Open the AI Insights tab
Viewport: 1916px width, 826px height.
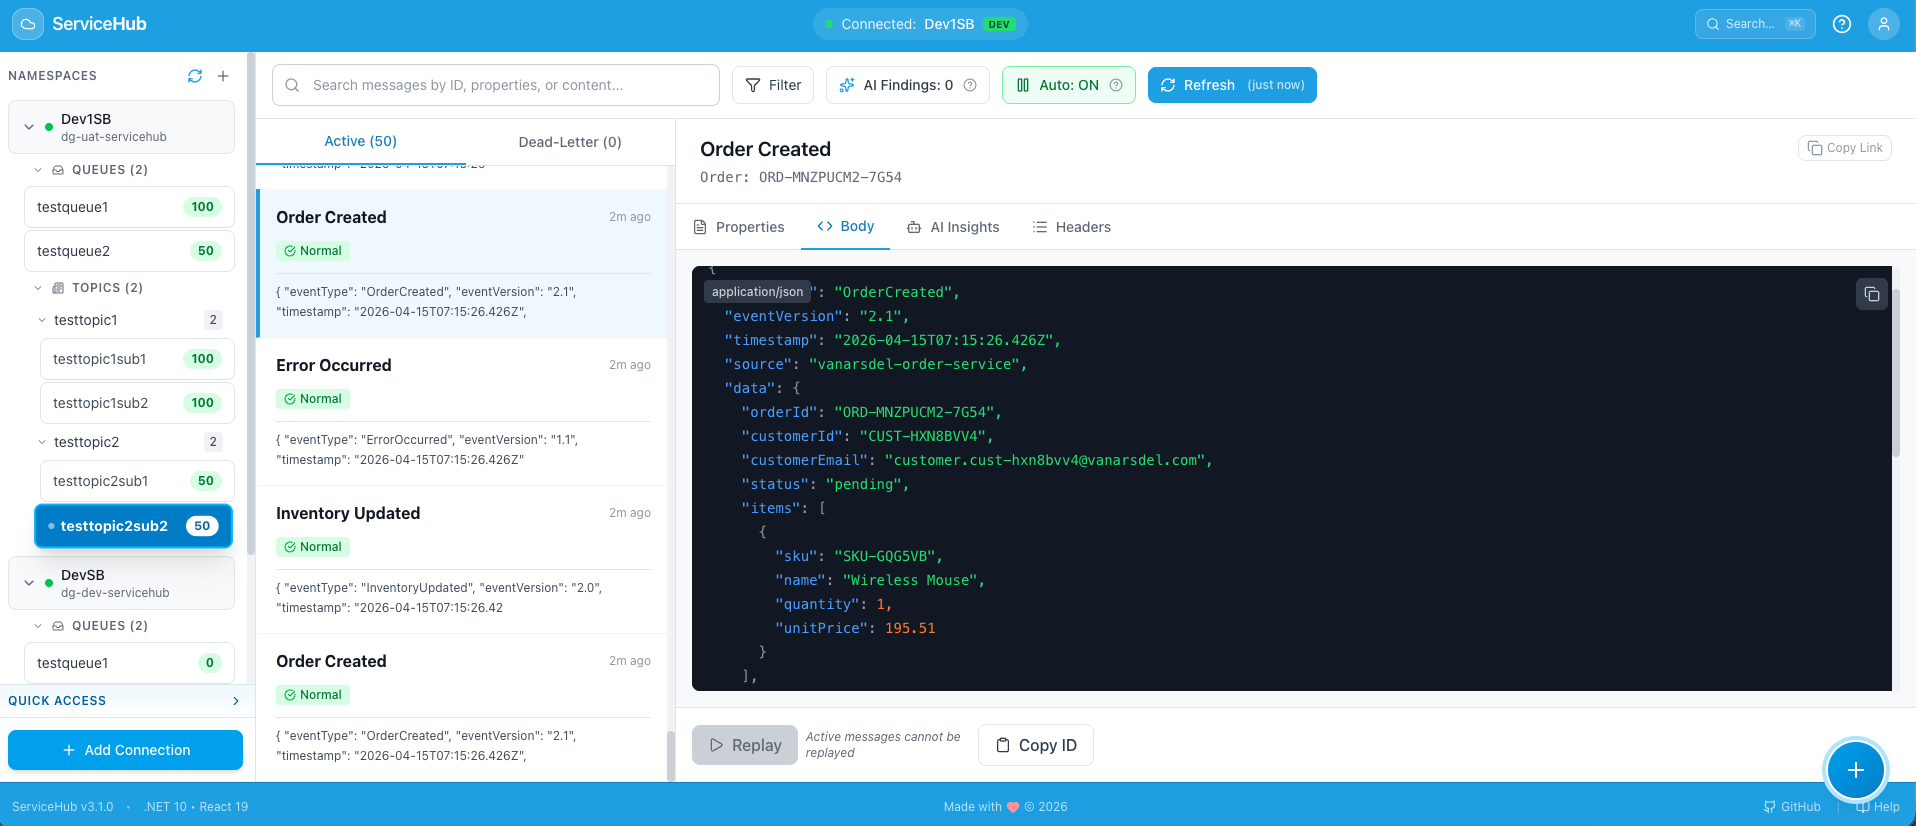click(953, 227)
